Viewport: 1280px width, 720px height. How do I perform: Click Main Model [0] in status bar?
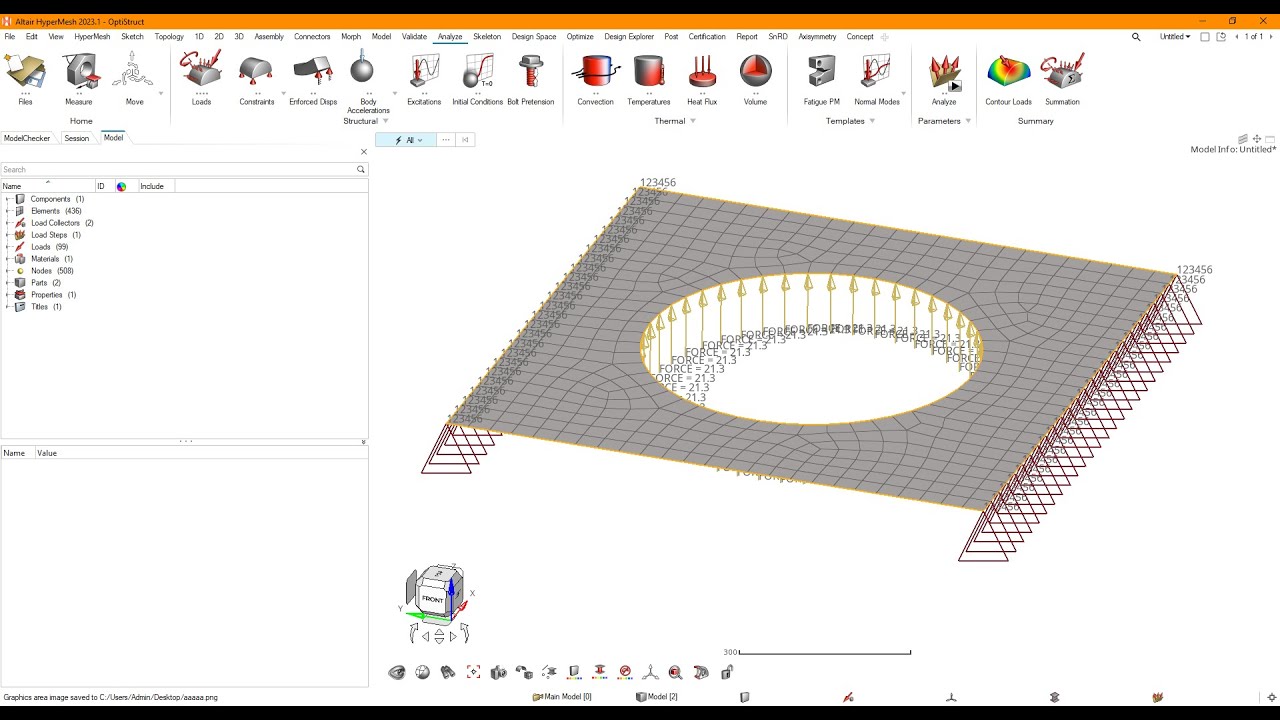click(x=562, y=697)
